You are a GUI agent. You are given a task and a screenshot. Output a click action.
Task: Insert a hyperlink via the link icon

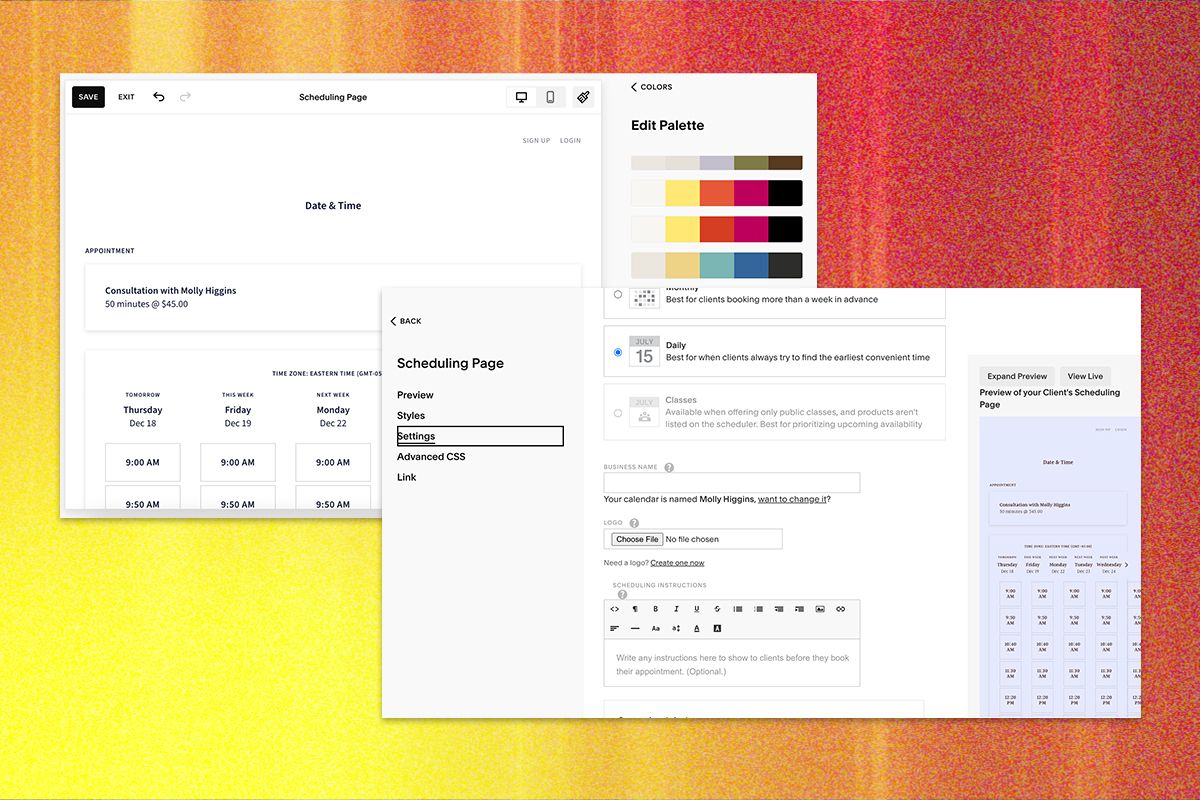point(841,608)
